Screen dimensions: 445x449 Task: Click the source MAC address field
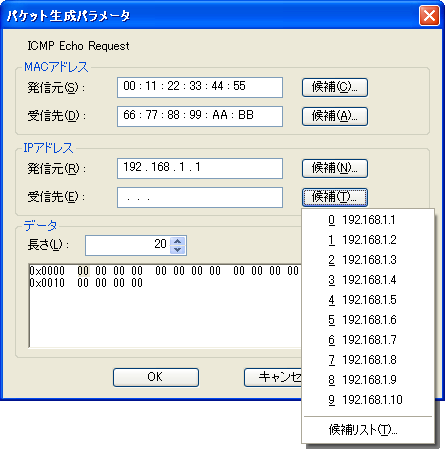point(200,87)
